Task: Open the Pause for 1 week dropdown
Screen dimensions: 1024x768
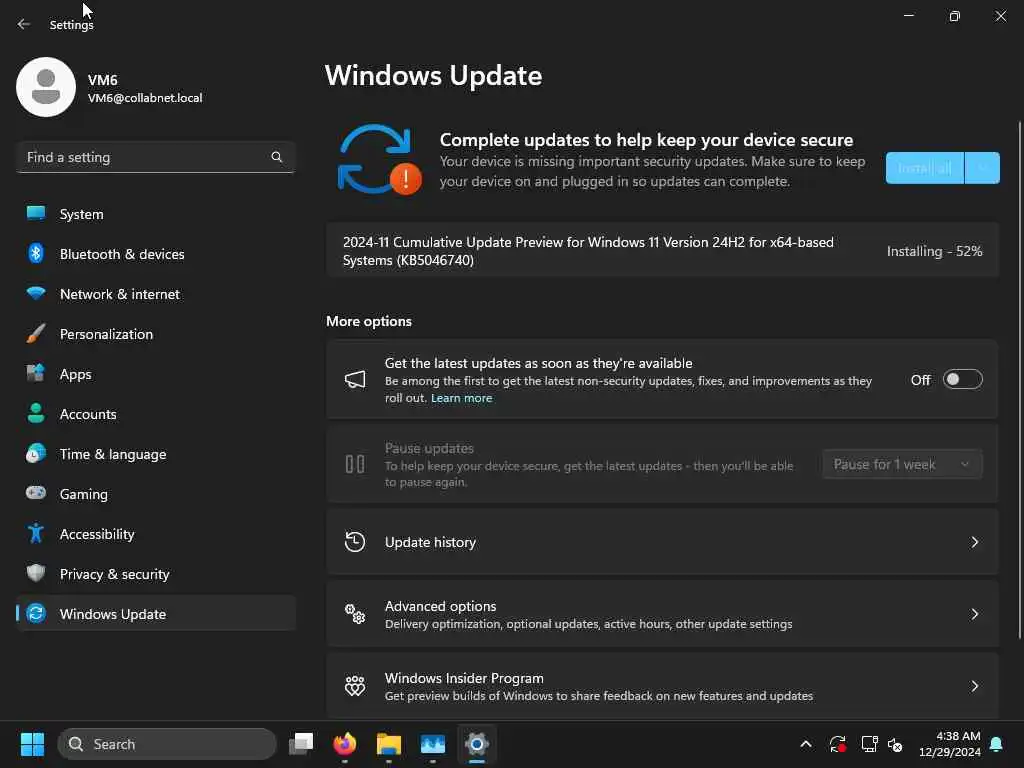Action: click(x=902, y=464)
